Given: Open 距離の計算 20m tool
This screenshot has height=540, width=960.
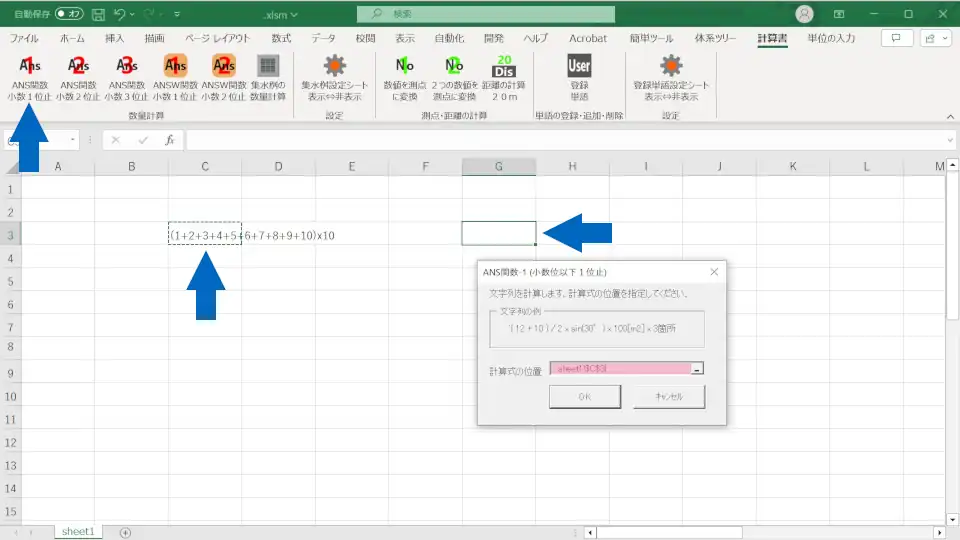Looking at the screenshot, I should [503, 78].
